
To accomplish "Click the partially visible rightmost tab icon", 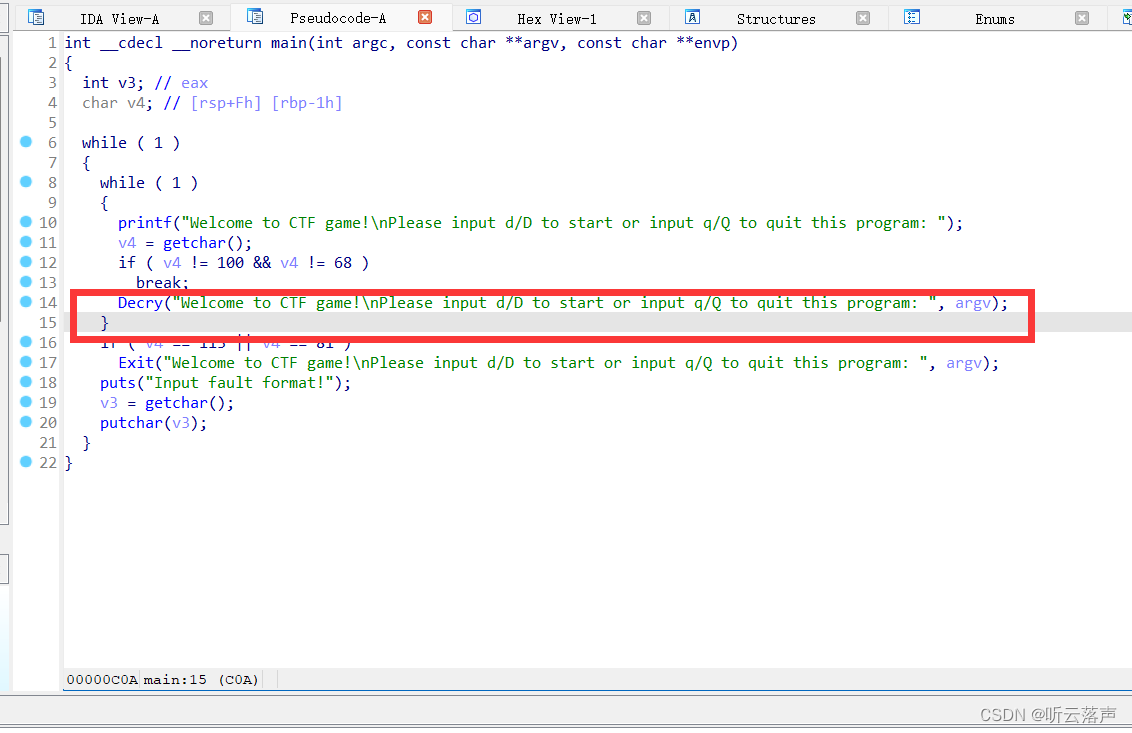I will pyautogui.click(x=1125, y=17).
